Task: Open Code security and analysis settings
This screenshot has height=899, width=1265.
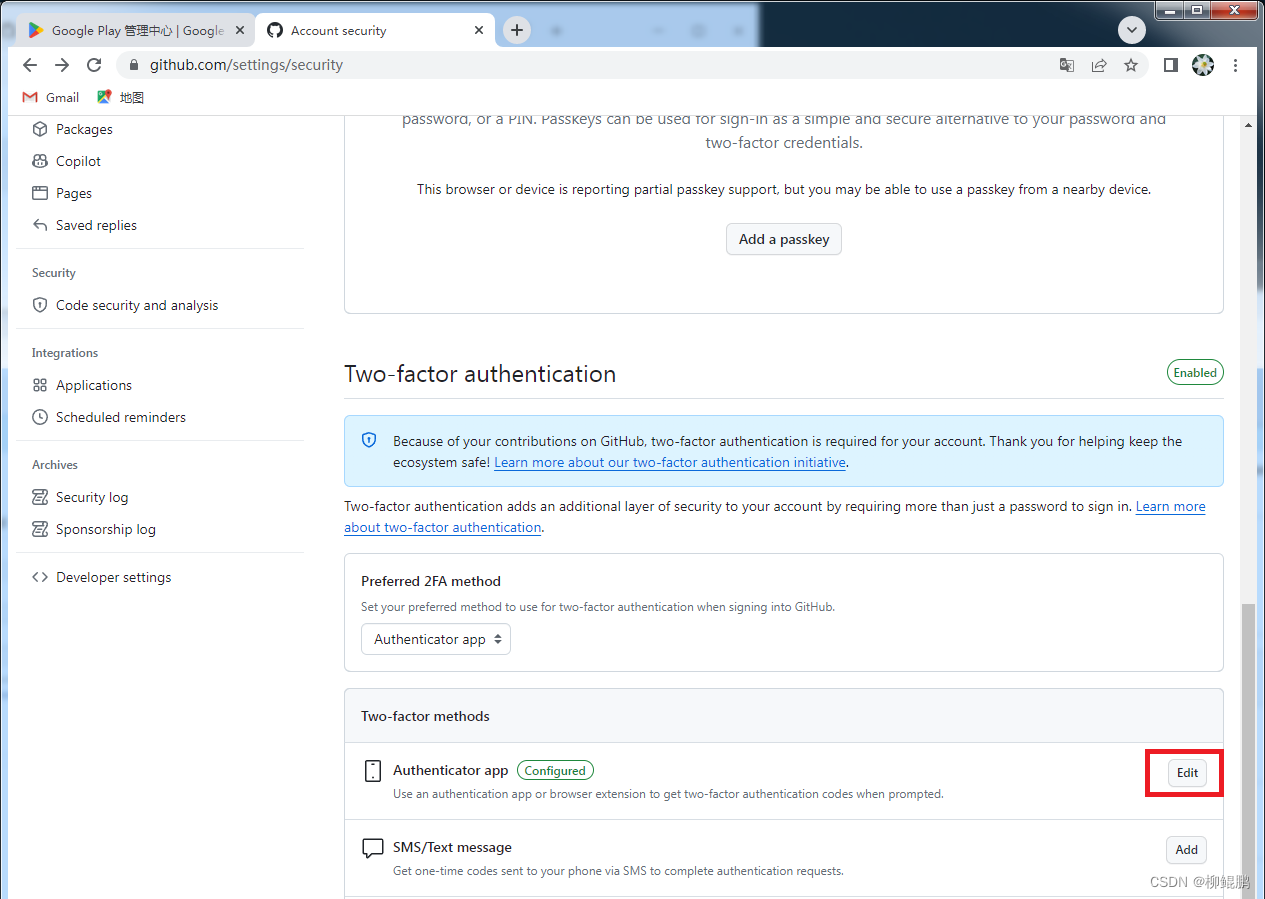Action: 136,305
